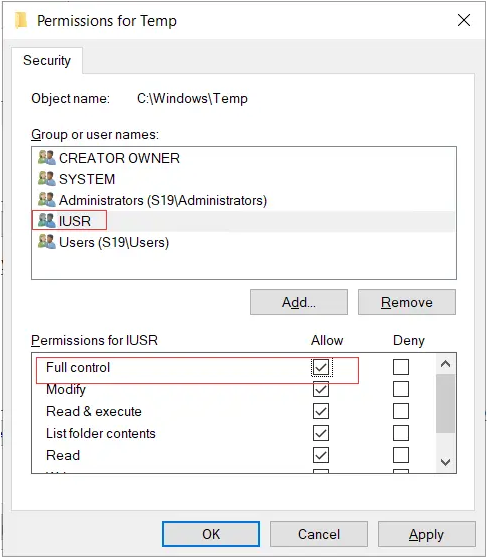The width and height of the screenshot is (490, 560).
Task: Click the SYSTEM user group icon
Action: (x=46, y=179)
